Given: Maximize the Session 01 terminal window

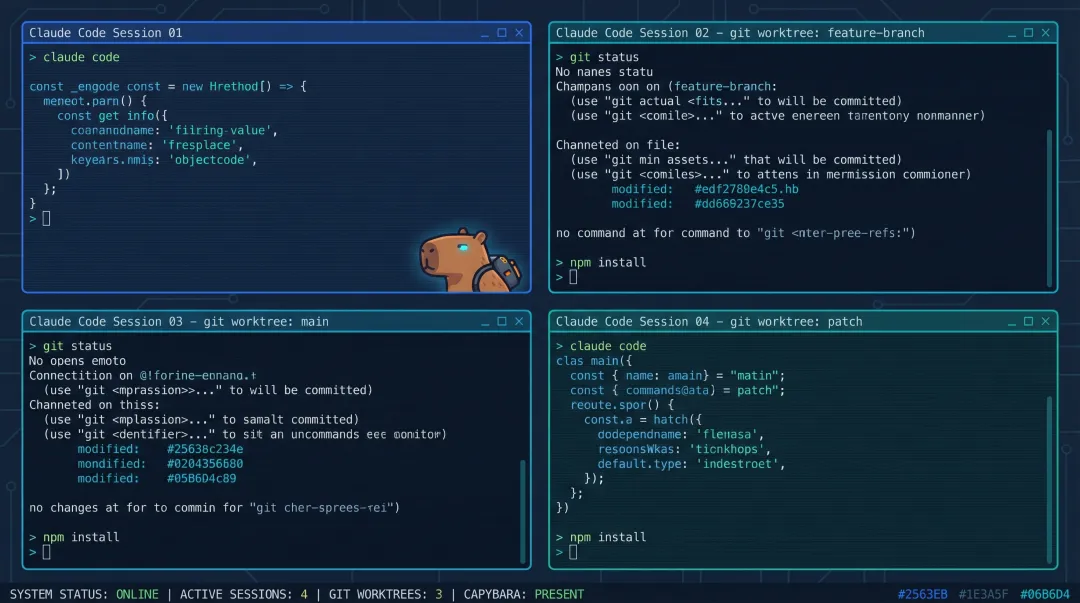Looking at the screenshot, I should [502, 33].
